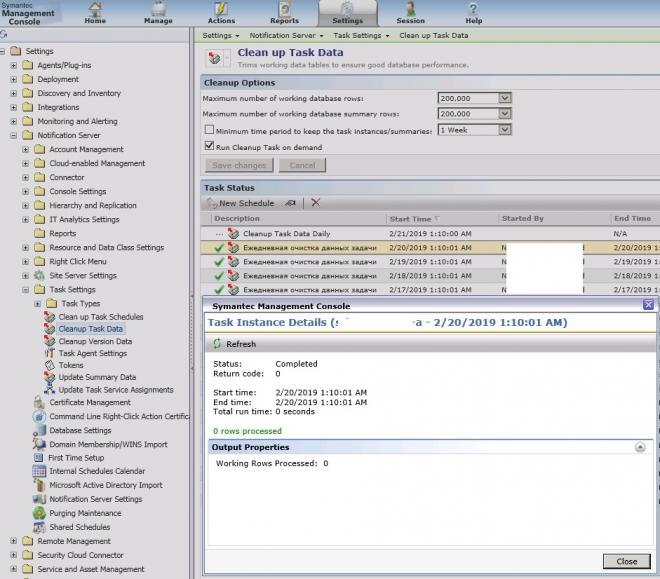Select the Cleanup Task Data tree item
This screenshot has height=579, width=660.
(x=90, y=329)
